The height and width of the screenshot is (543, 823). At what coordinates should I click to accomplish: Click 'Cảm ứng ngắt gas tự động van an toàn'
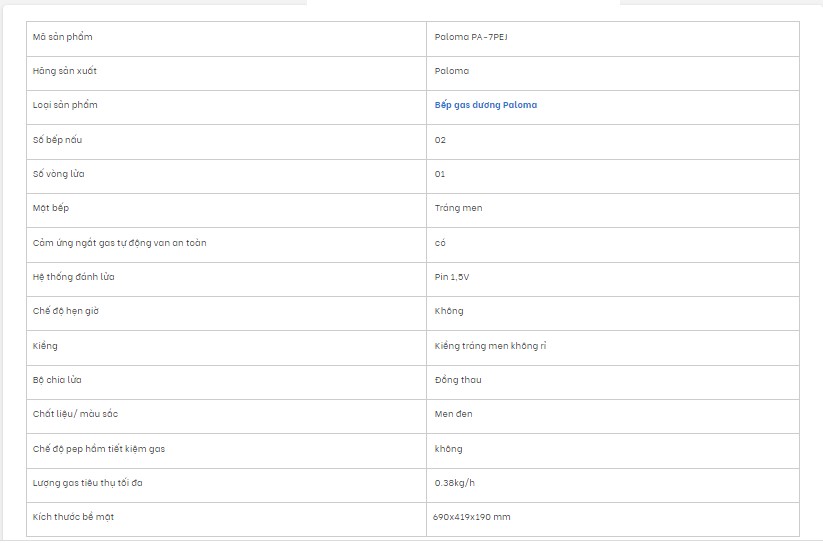[120, 242]
